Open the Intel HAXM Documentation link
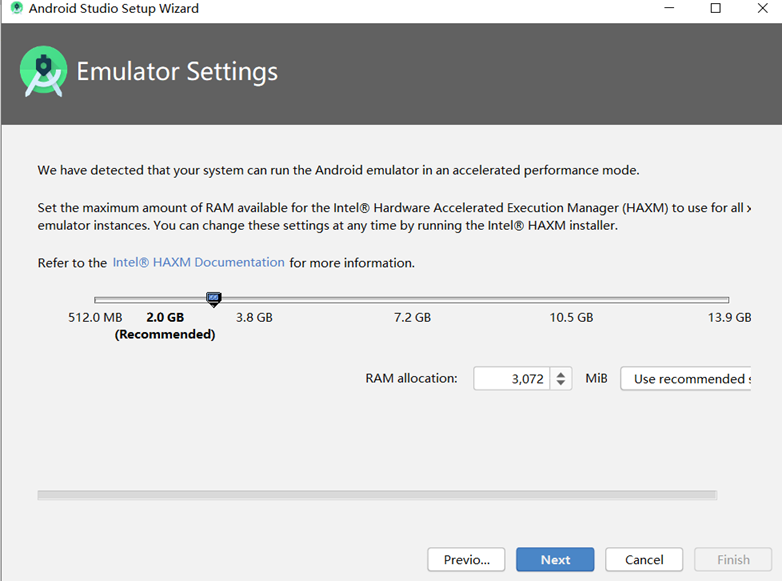This screenshot has height=581, width=782. tap(198, 262)
